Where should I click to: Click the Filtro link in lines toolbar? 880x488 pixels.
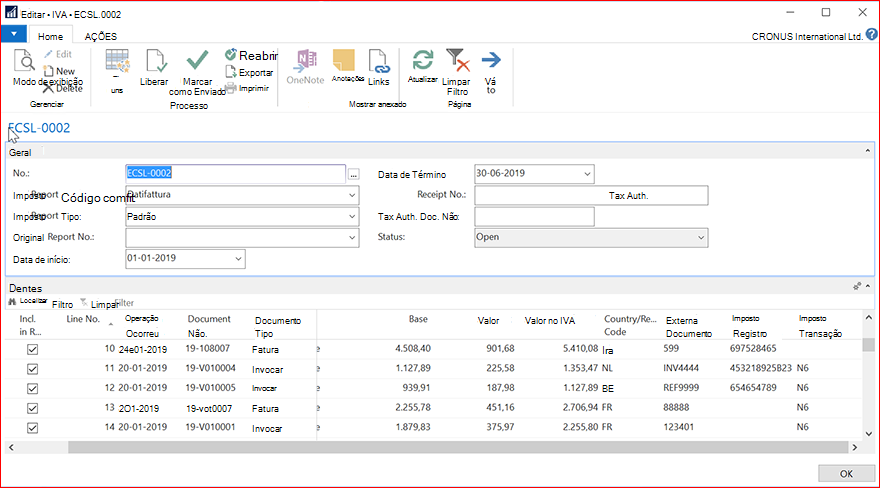[x=62, y=305]
